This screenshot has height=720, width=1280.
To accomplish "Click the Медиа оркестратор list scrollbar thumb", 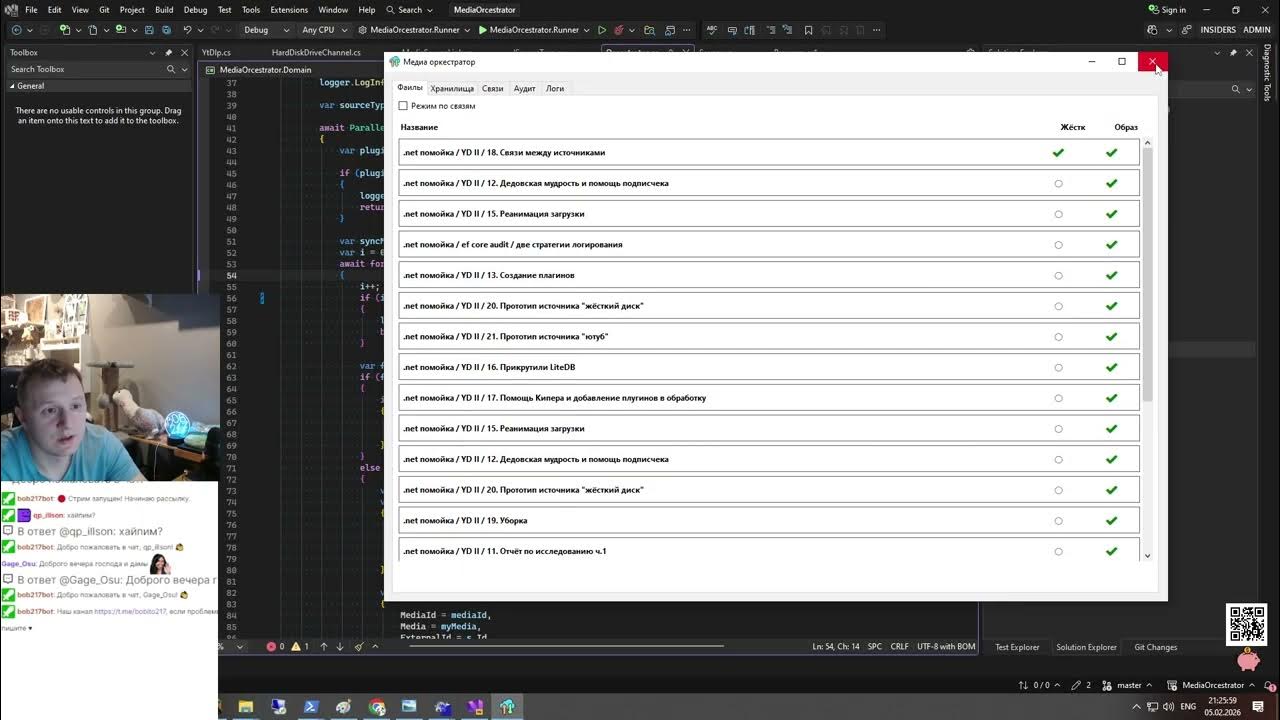I will 1147,275.
